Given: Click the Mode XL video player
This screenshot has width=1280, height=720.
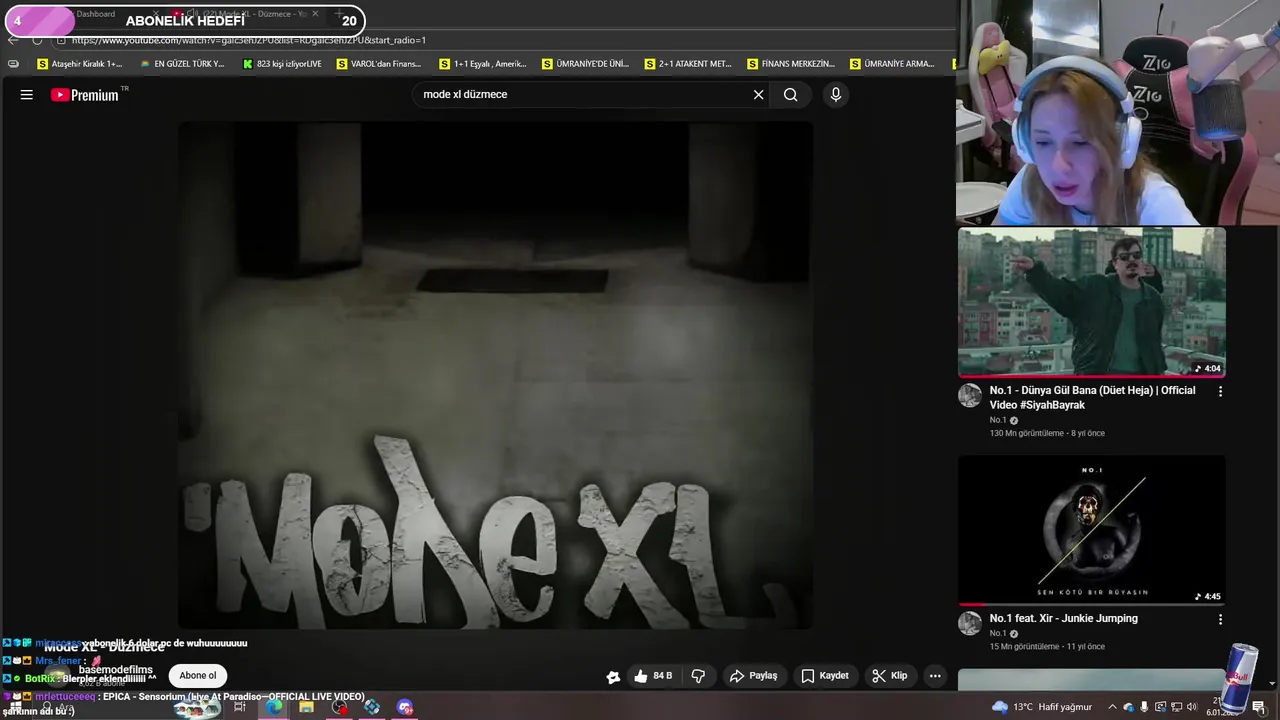Looking at the screenshot, I should (x=495, y=375).
